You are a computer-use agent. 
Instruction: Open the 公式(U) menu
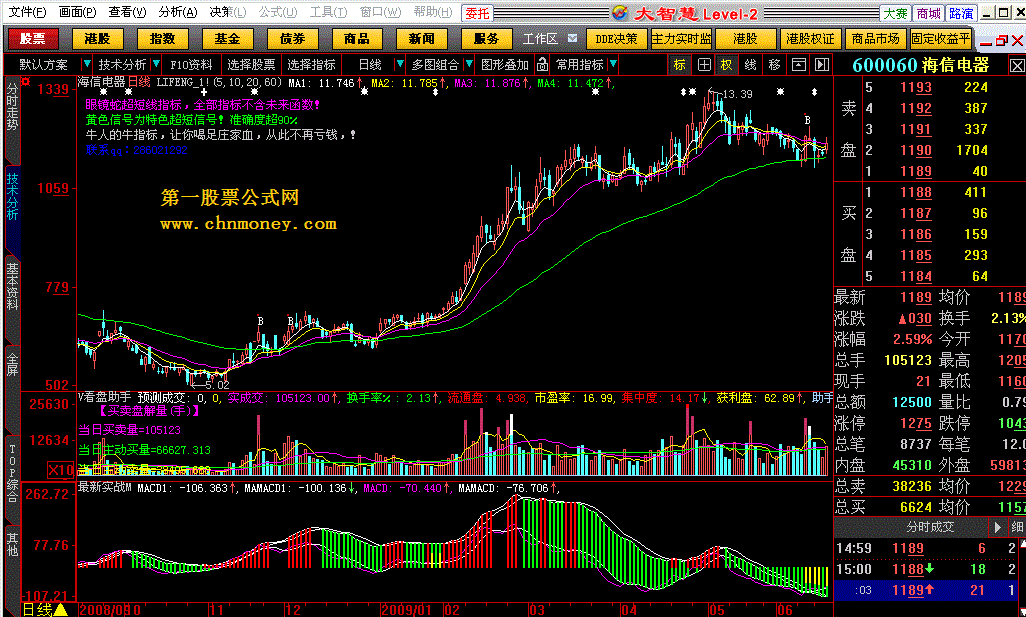click(x=277, y=12)
